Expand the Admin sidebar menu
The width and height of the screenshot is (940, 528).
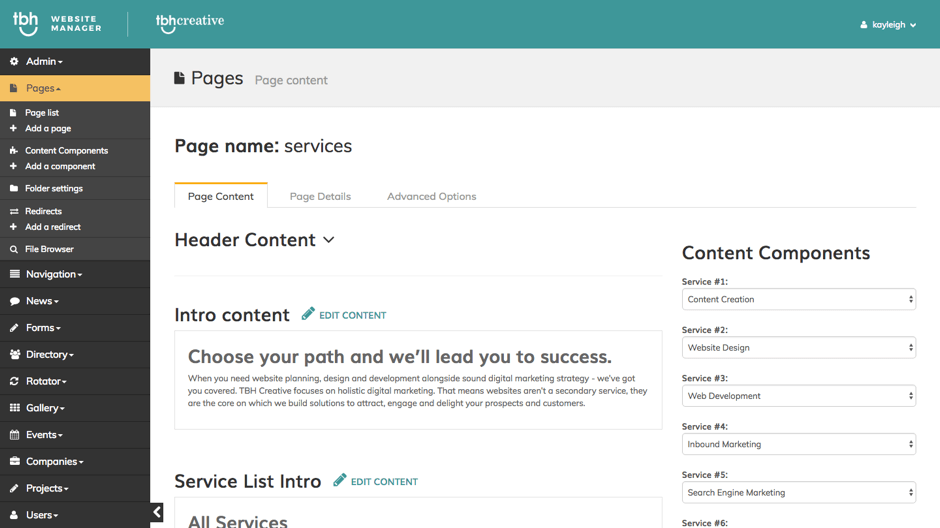point(75,61)
